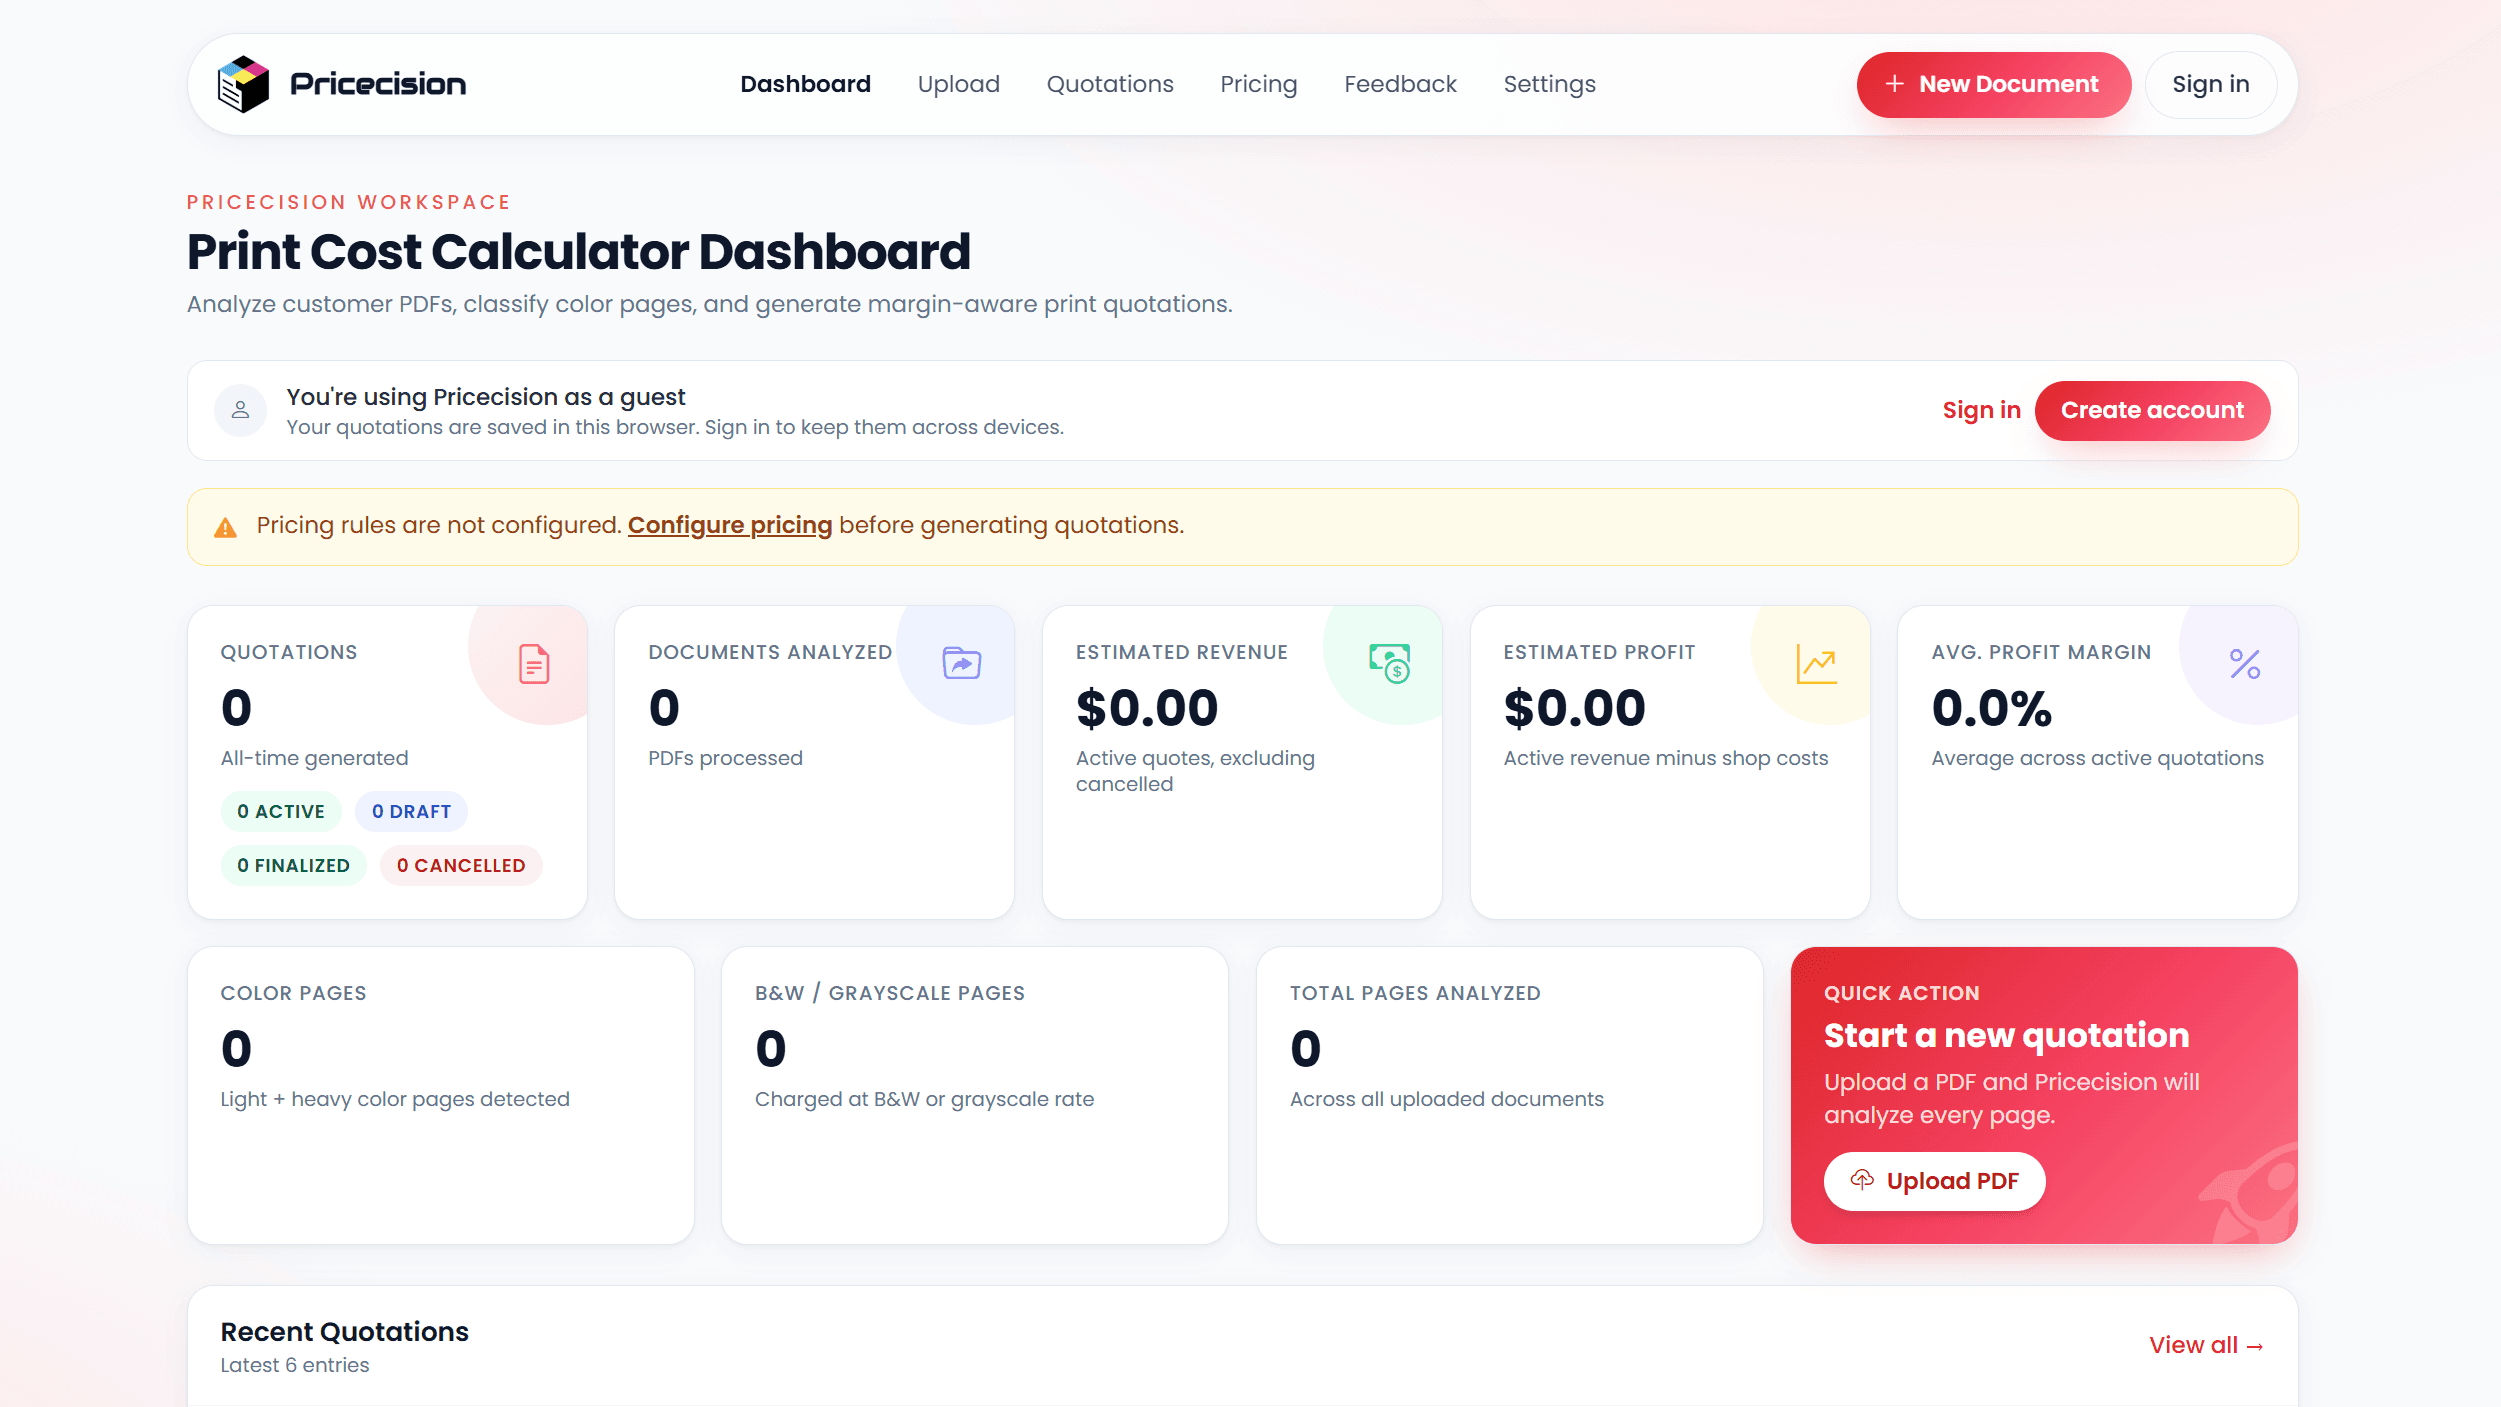
Task: Click the guest usage banner title
Action: tap(485, 397)
